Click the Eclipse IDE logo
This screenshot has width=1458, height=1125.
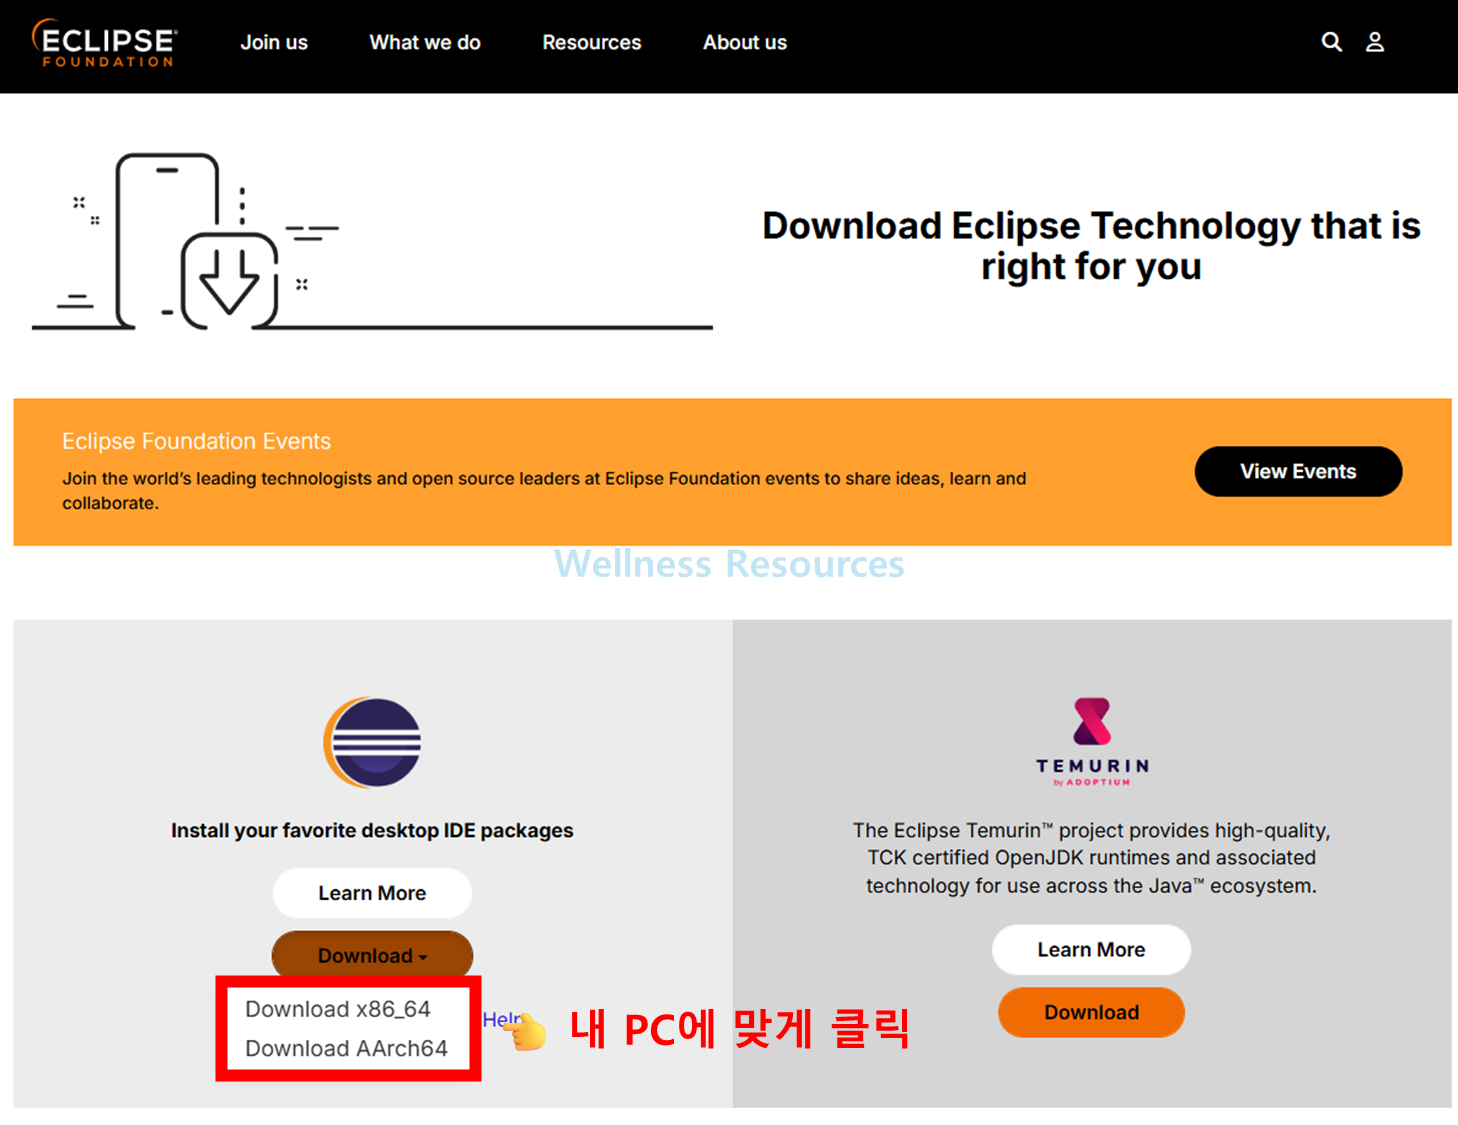point(372,742)
